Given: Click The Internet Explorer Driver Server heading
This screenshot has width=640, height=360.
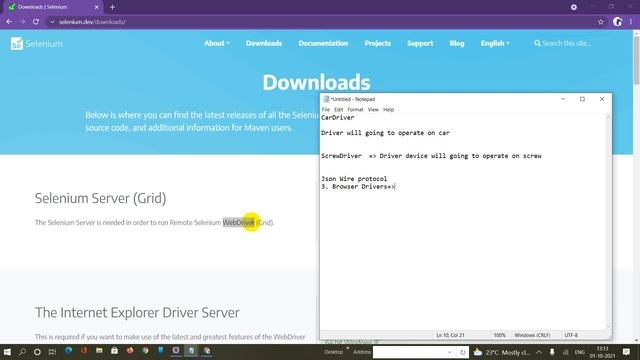Looking at the screenshot, I should click(x=137, y=313).
